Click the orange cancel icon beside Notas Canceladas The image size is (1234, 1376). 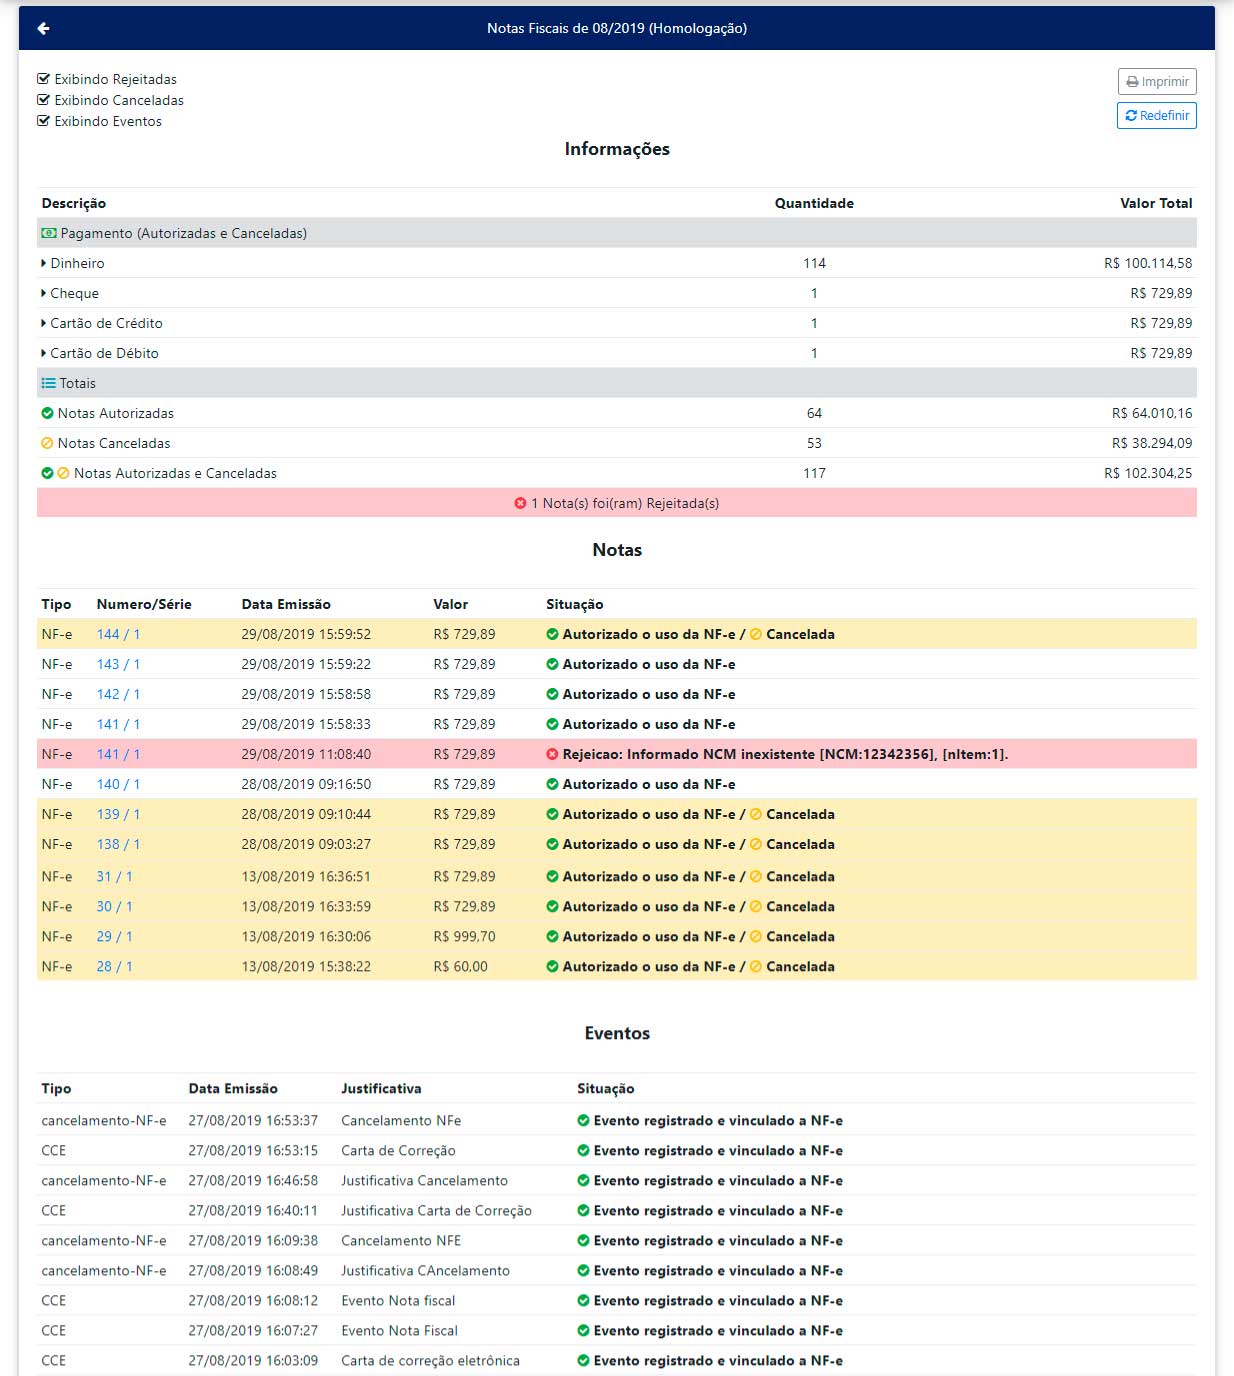point(47,443)
